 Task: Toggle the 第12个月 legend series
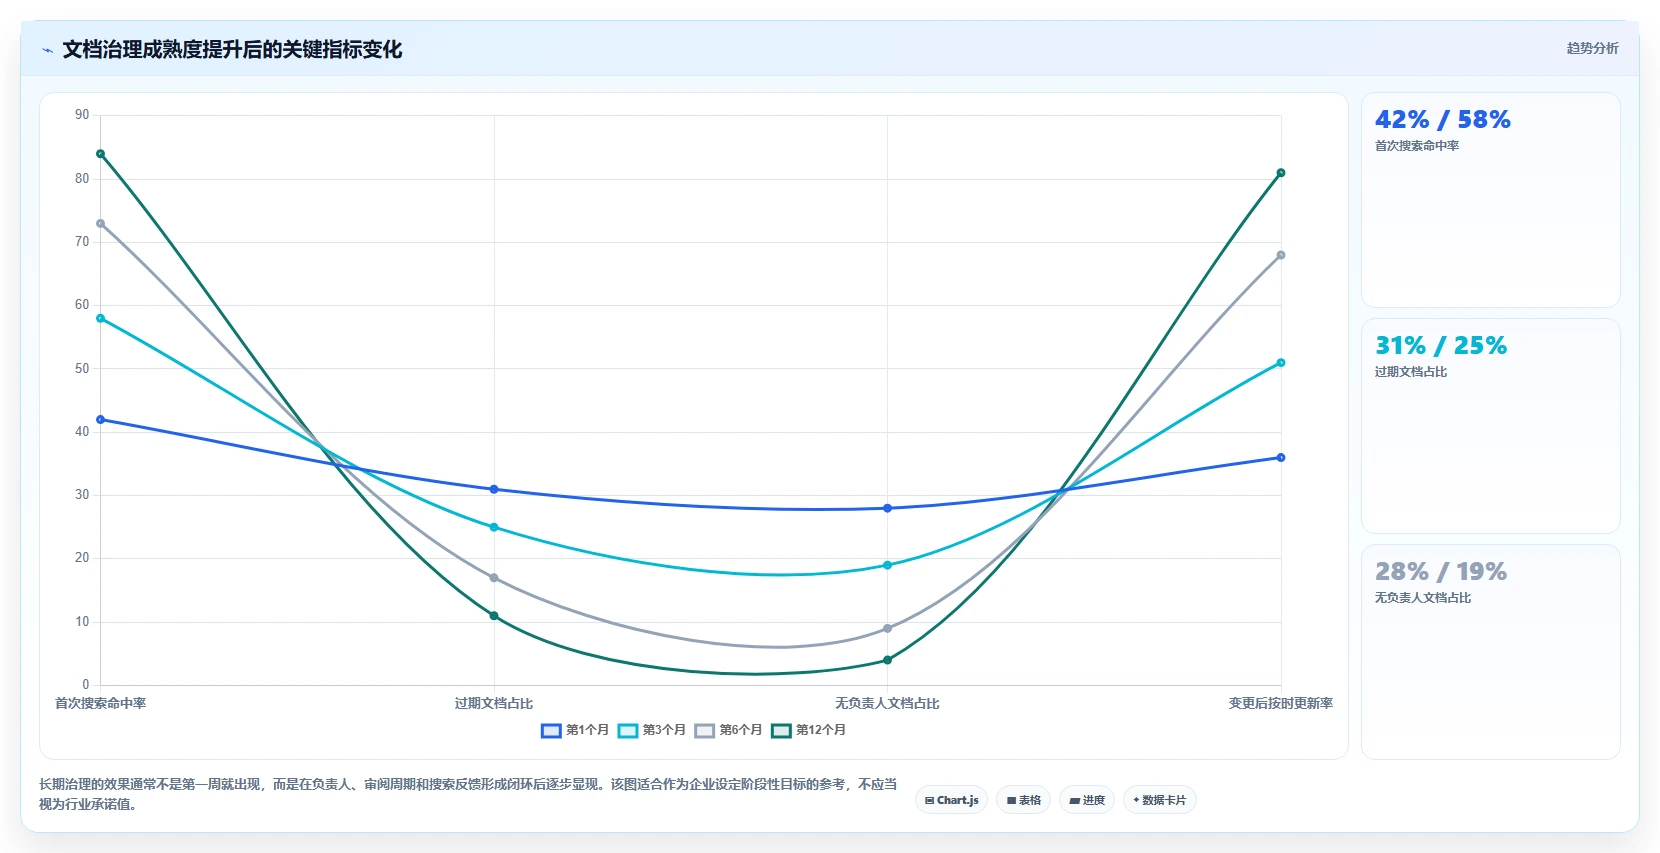tap(809, 730)
